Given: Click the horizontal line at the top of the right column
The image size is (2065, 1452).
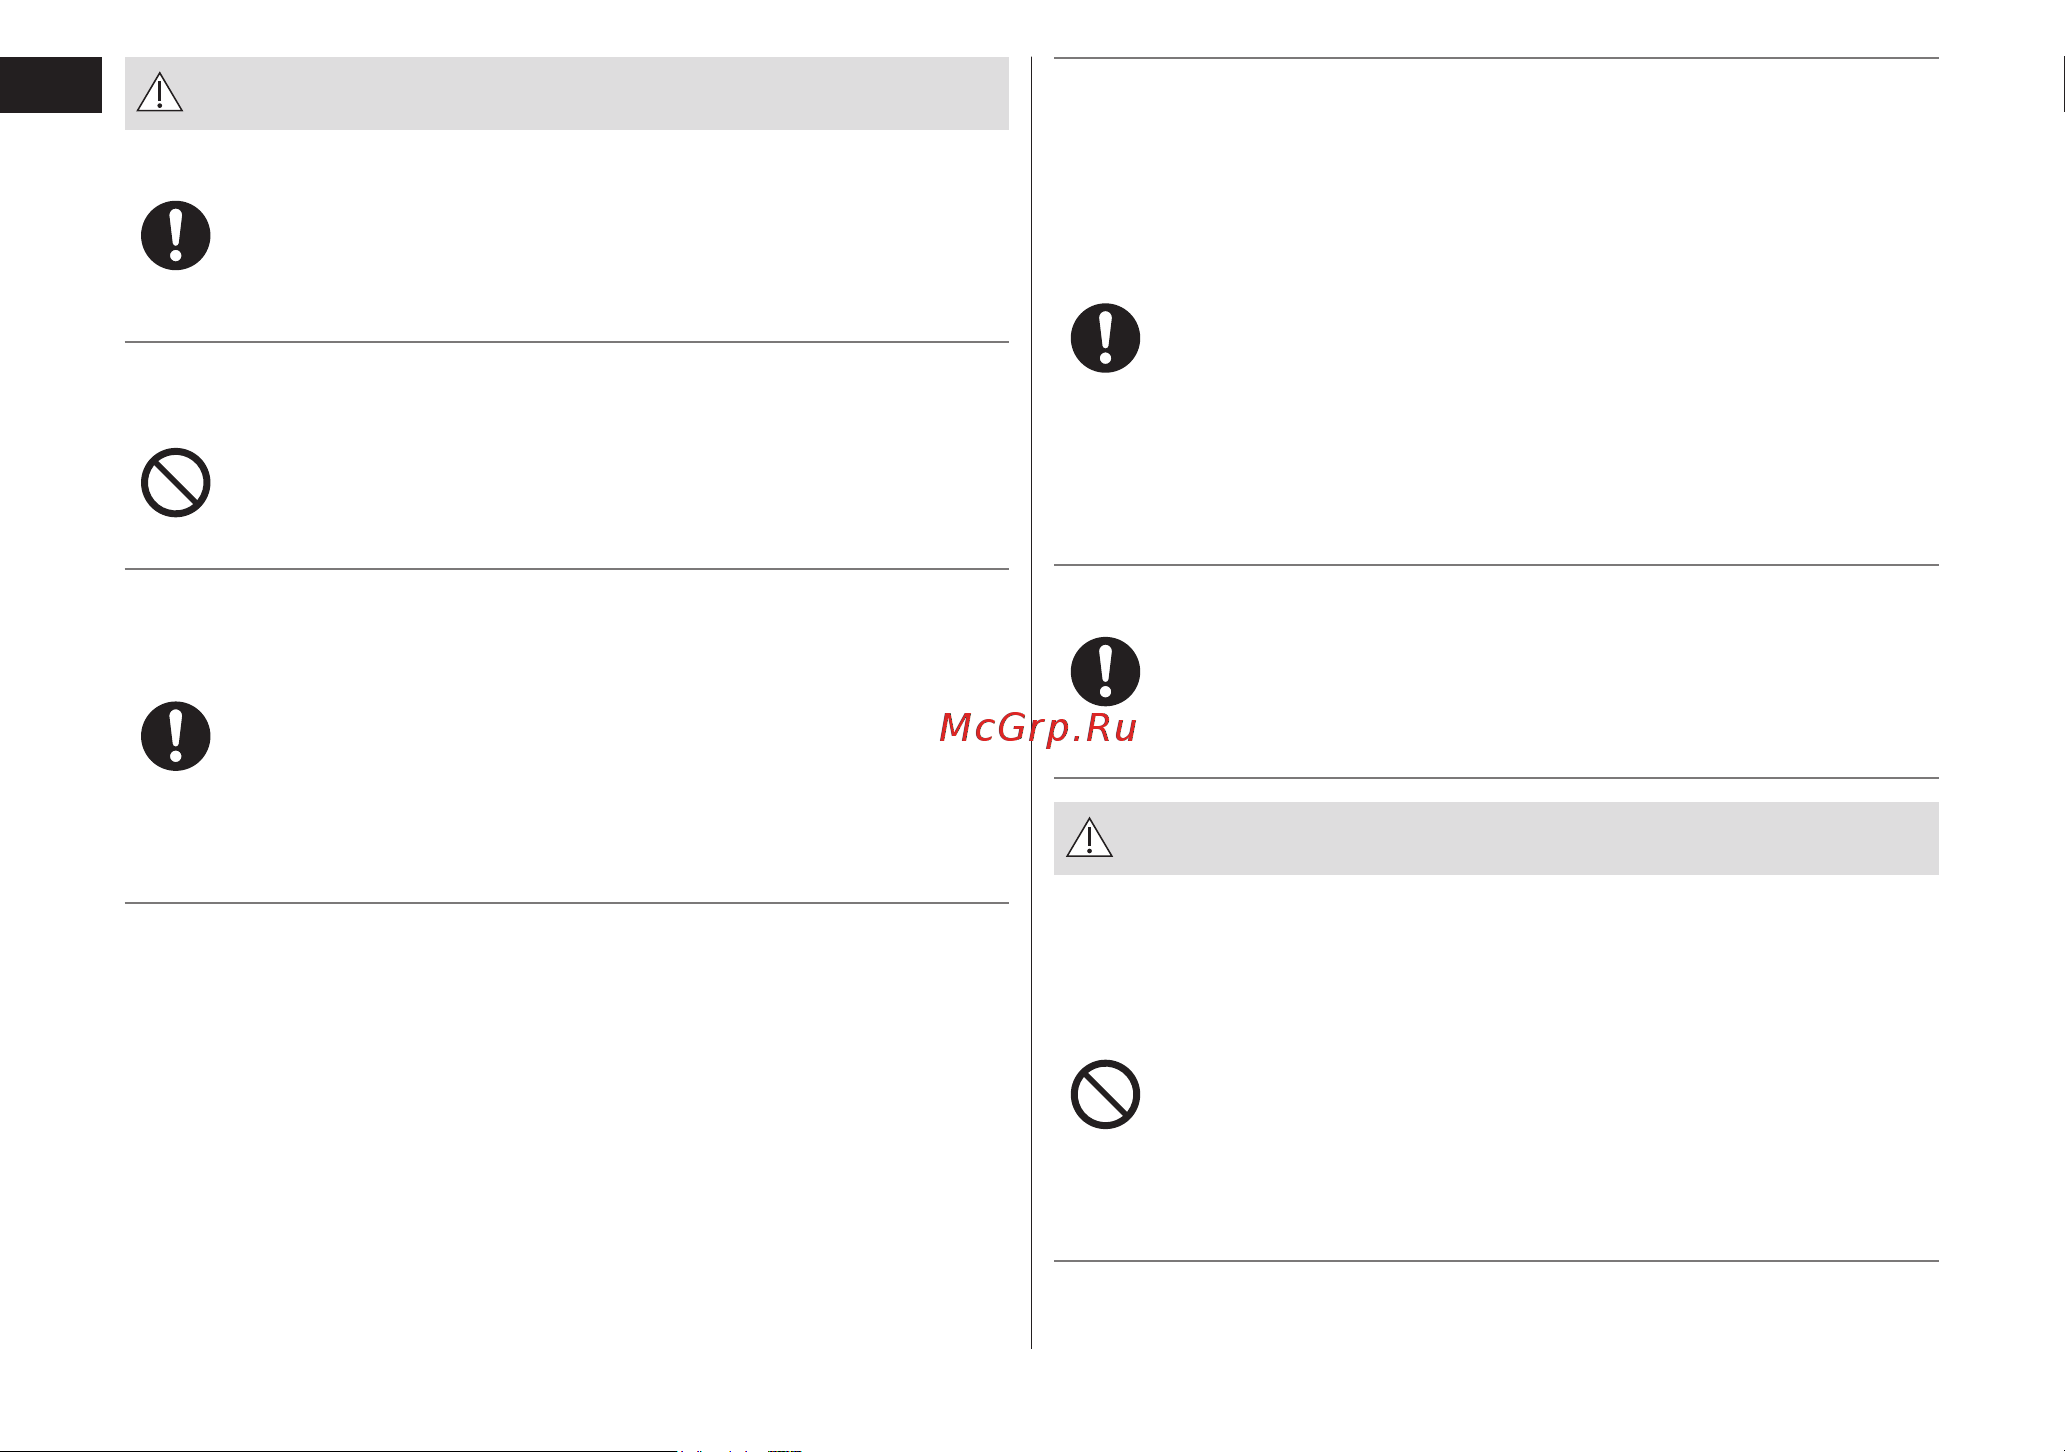Looking at the screenshot, I should [x=1496, y=58].
